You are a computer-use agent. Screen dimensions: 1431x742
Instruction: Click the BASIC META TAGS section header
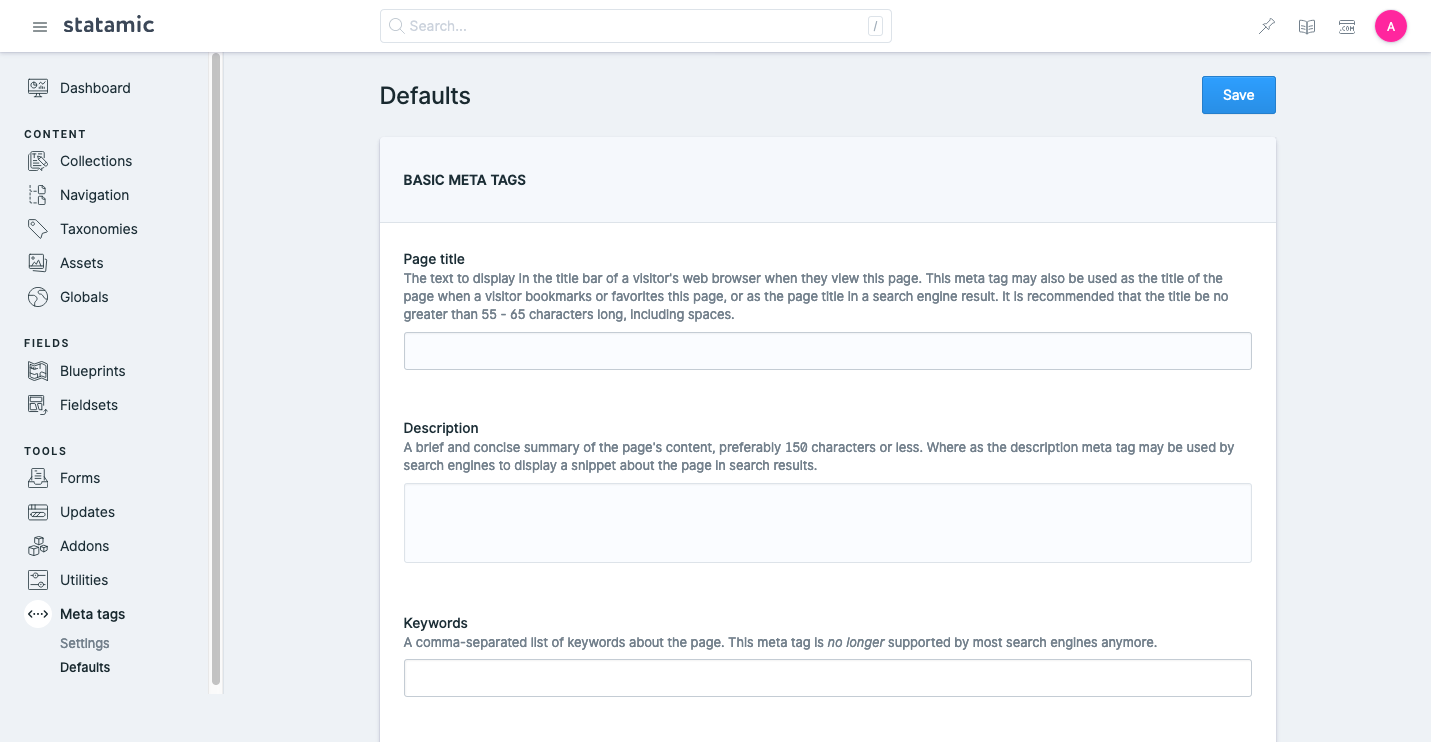[464, 180]
